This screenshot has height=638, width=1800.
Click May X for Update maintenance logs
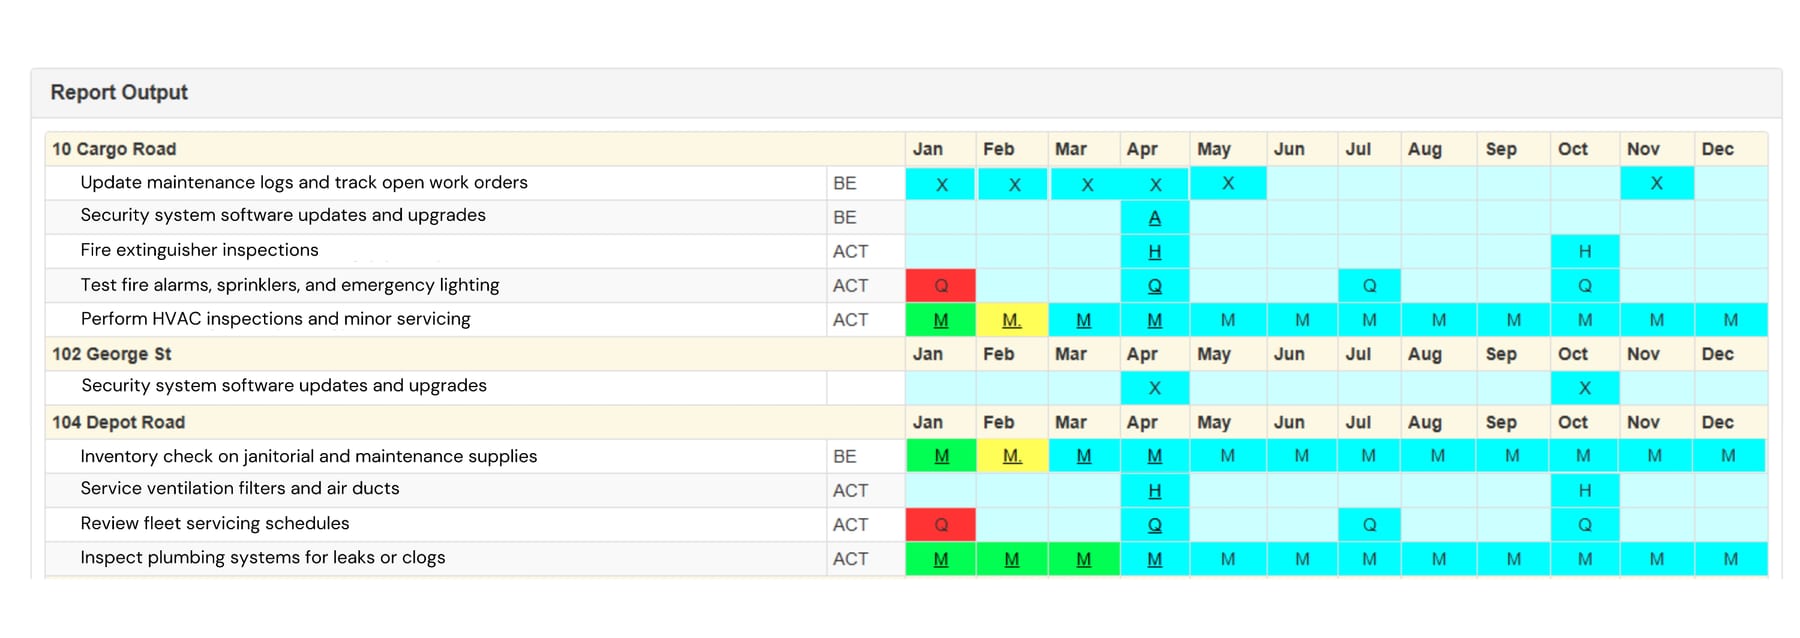[1228, 184]
